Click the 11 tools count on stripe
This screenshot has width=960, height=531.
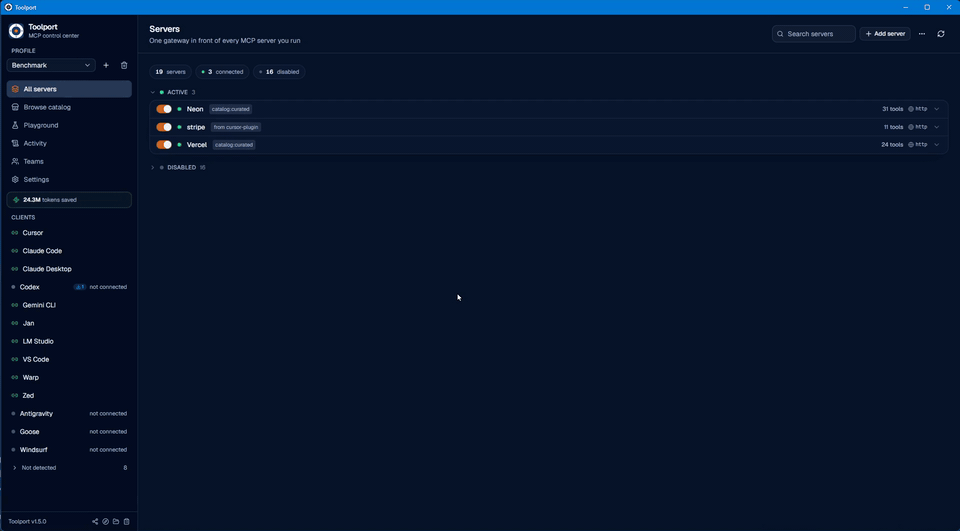click(x=893, y=127)
